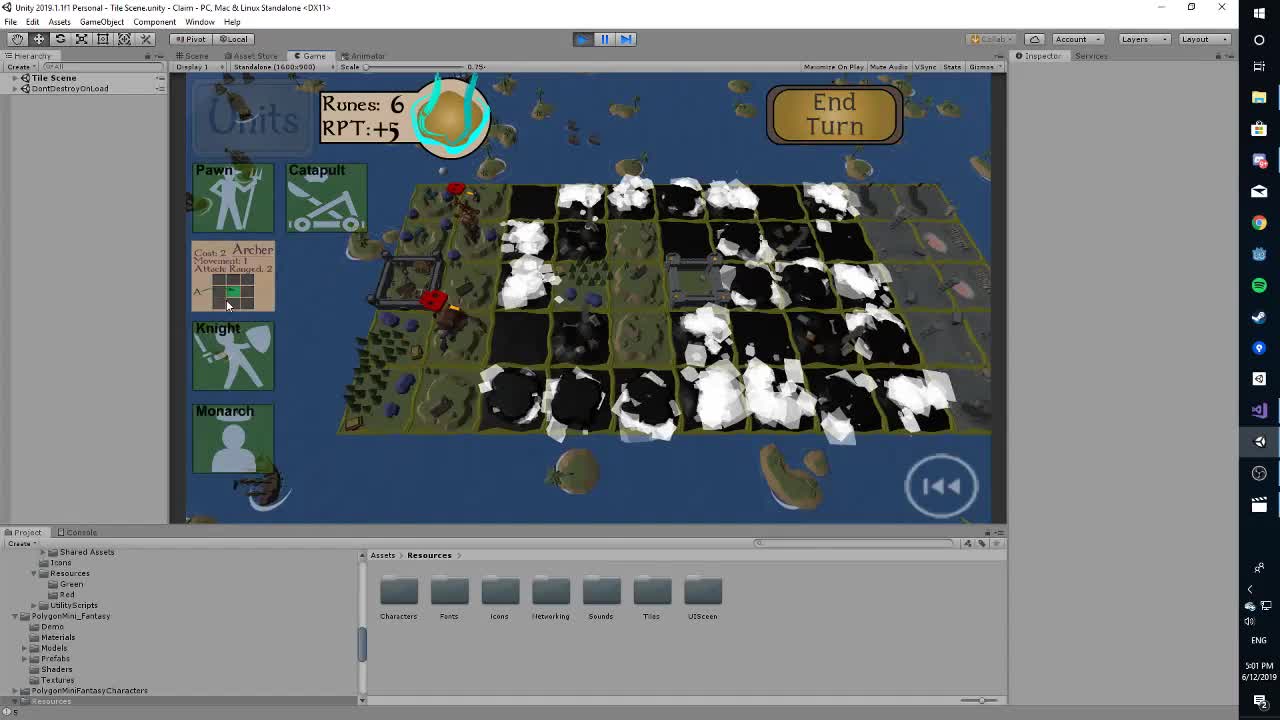This screenshot has width=1280, height=720.
Task: Select the Catapult unit card
Action: (x=326, y=198)
